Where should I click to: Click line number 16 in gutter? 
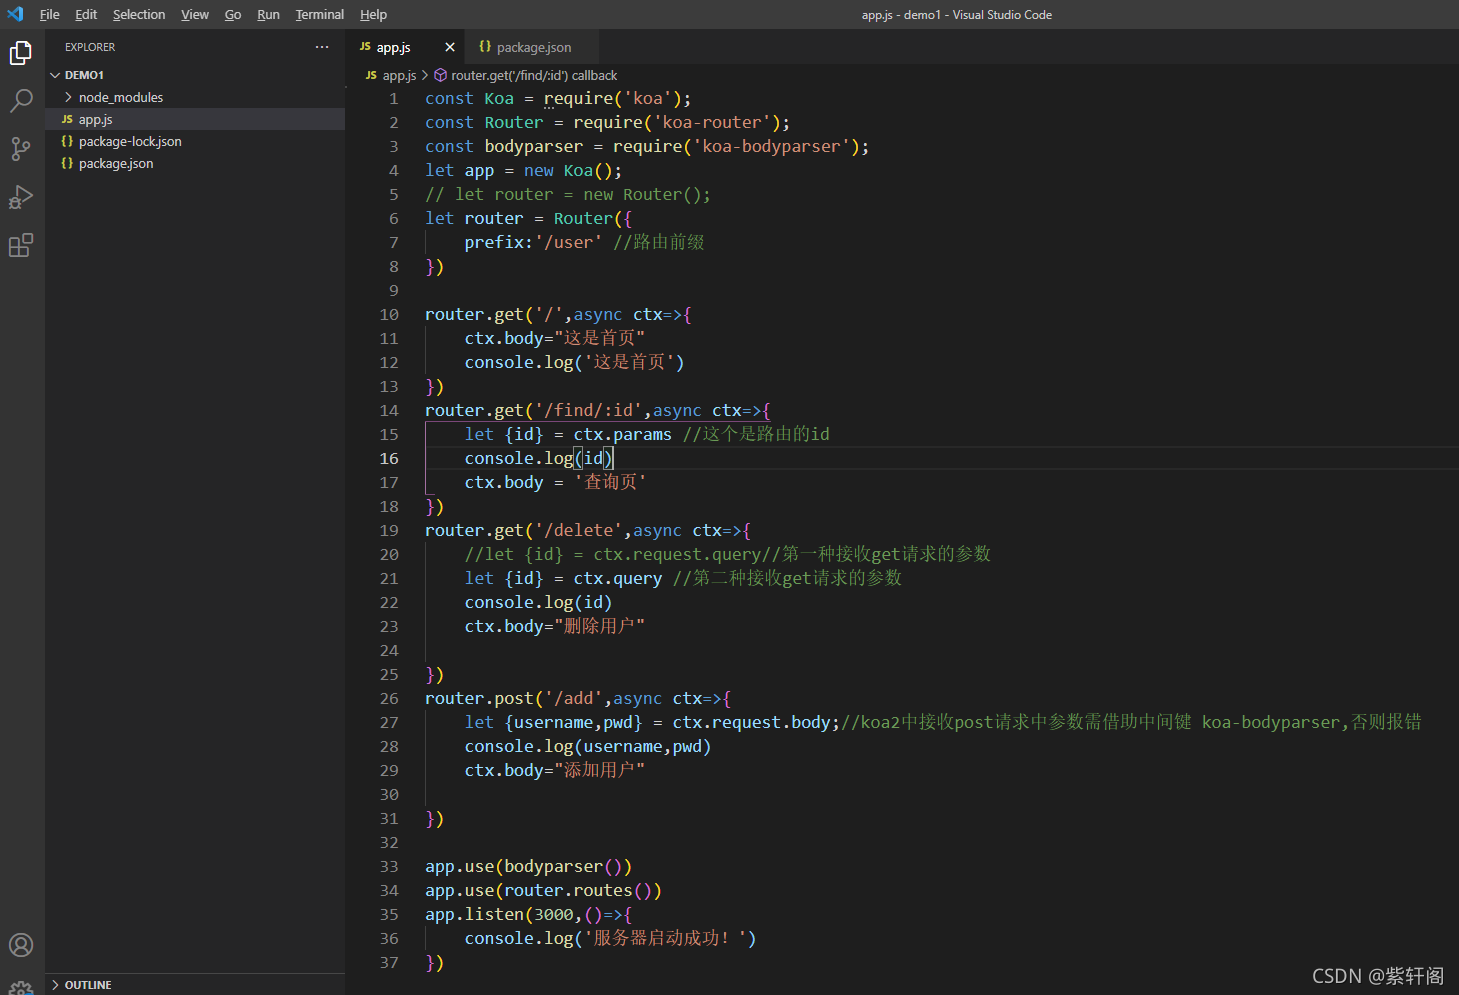coord(389,458)
